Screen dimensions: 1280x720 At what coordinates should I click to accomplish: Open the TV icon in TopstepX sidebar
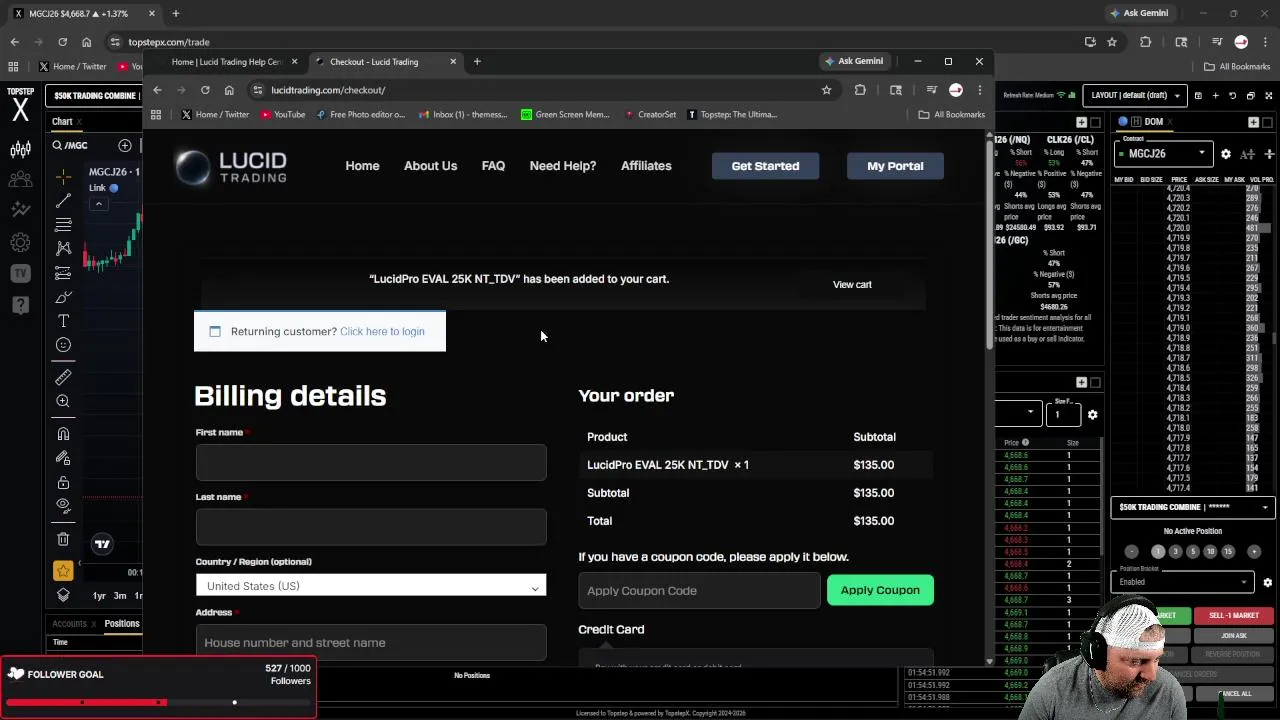pos(20,273)
